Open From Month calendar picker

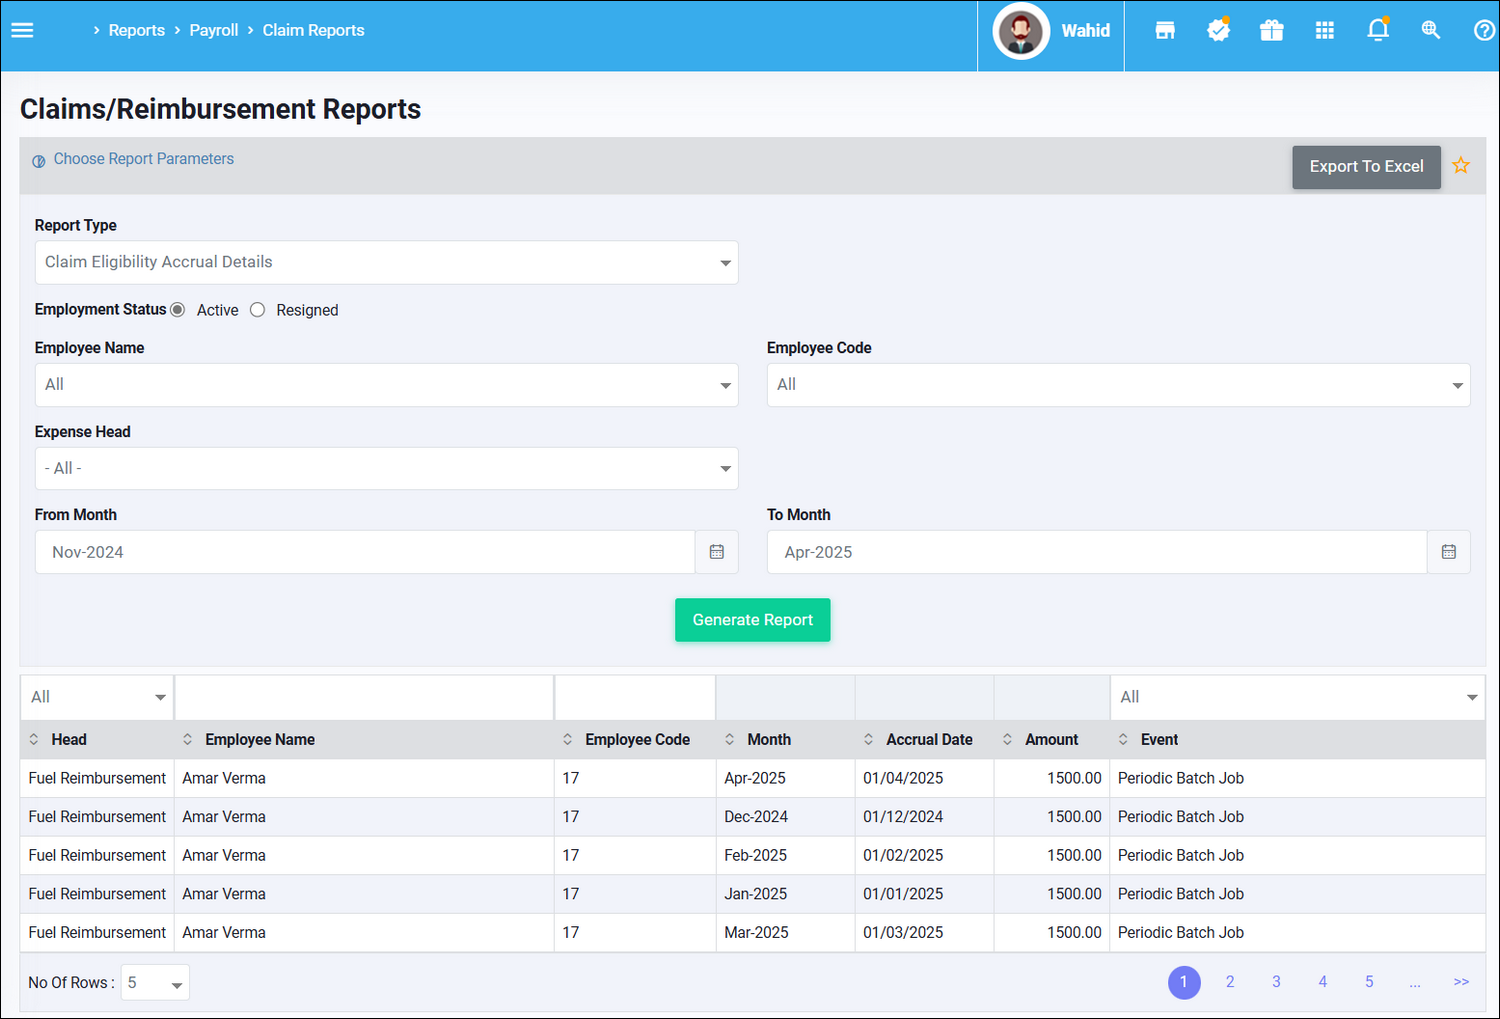point(717,552)
